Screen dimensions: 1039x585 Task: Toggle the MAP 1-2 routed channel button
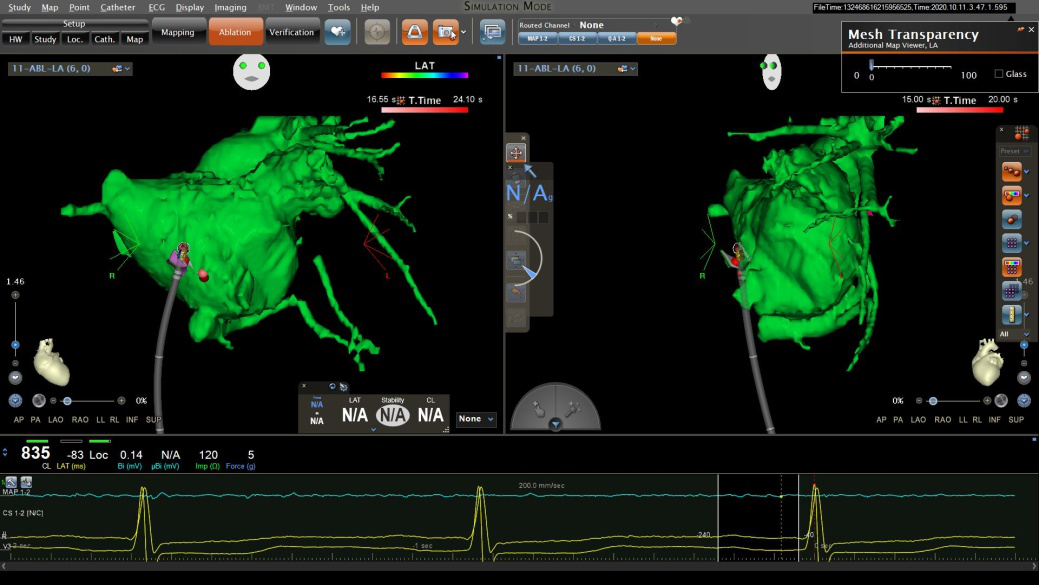(537, 38)
